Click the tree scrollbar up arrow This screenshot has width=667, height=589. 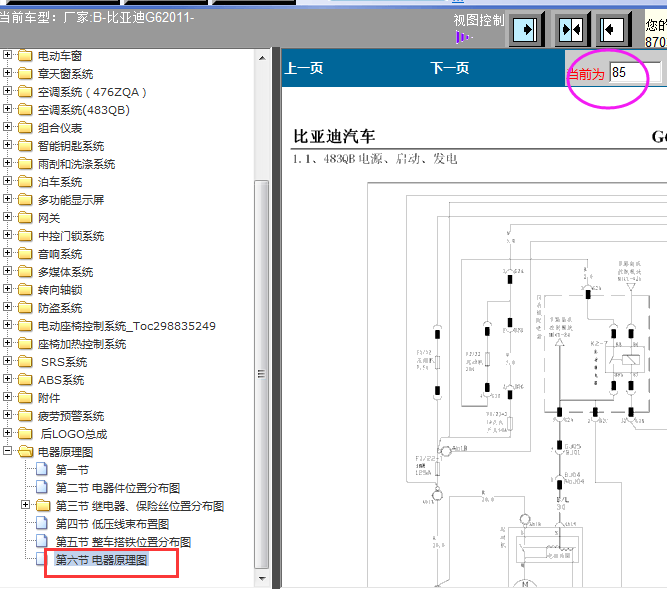262,58
